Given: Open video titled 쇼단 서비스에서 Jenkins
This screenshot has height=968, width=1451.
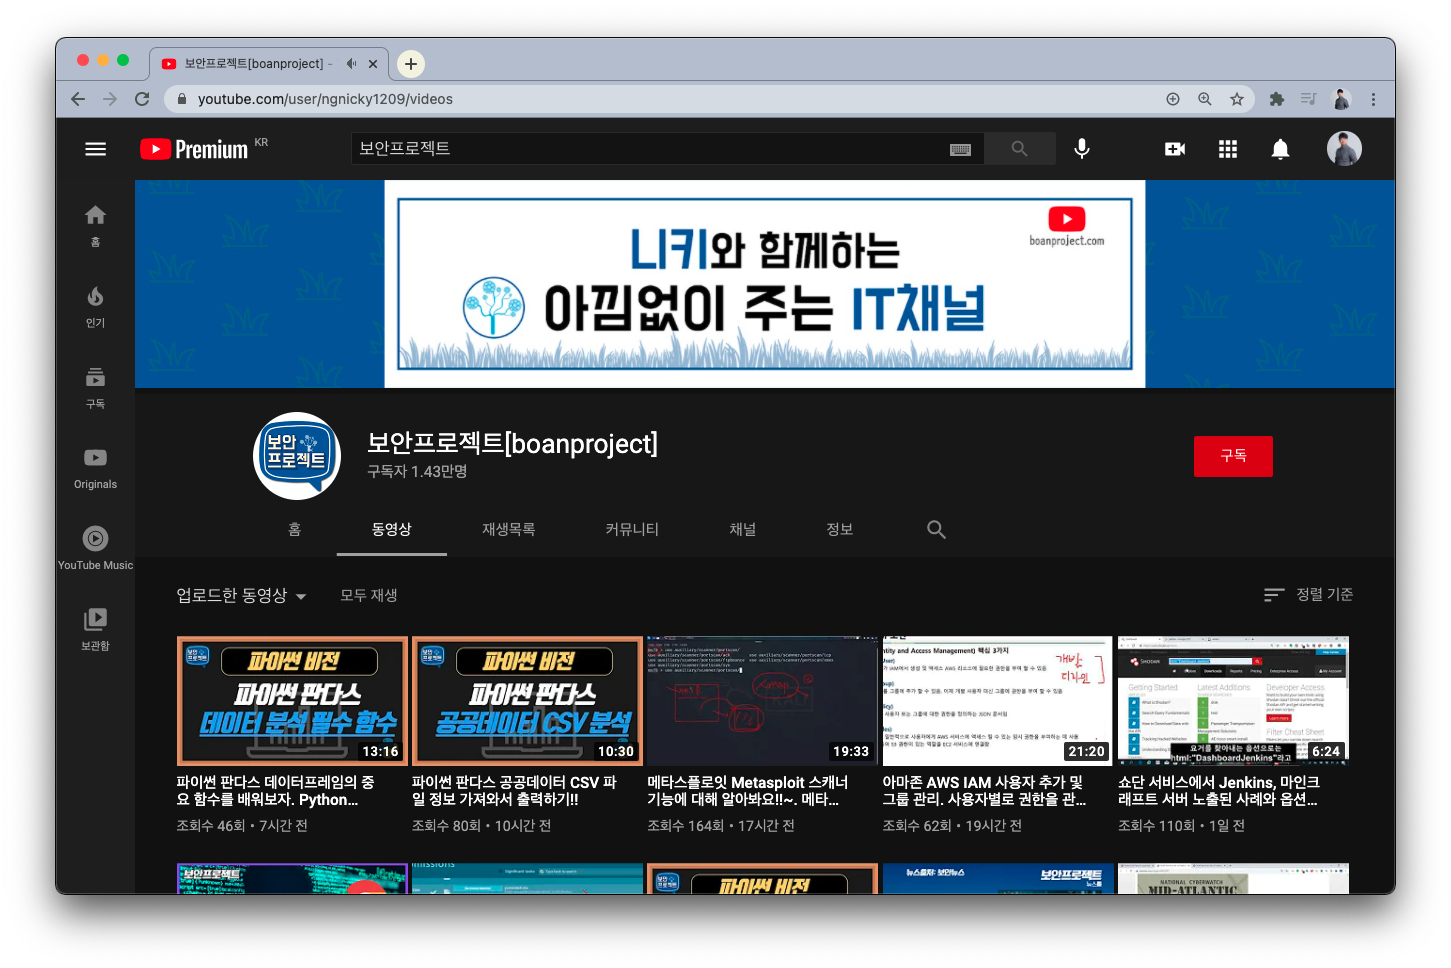Looking at the screenshot, I should coord(1219,791).
